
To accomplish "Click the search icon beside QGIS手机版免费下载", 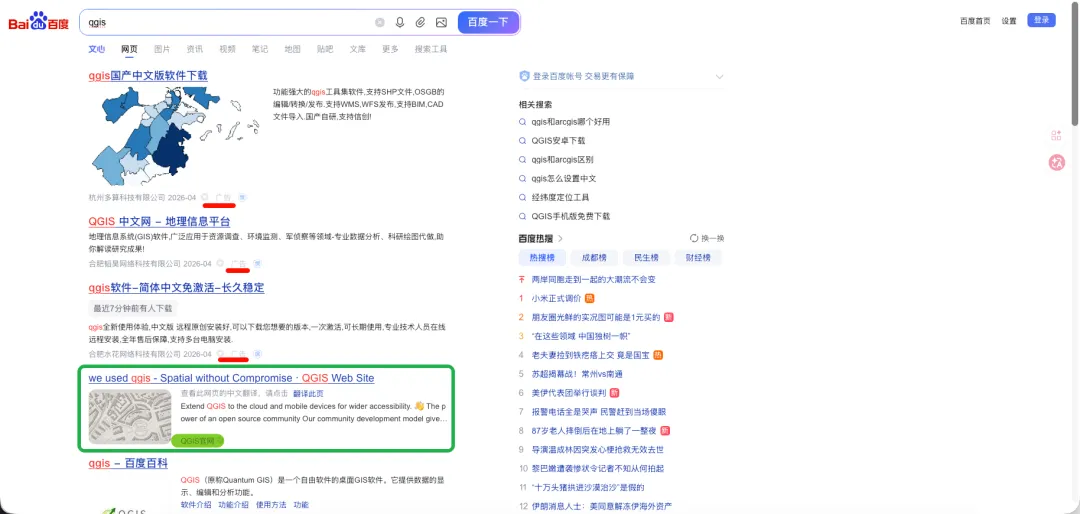I will 523,216.
